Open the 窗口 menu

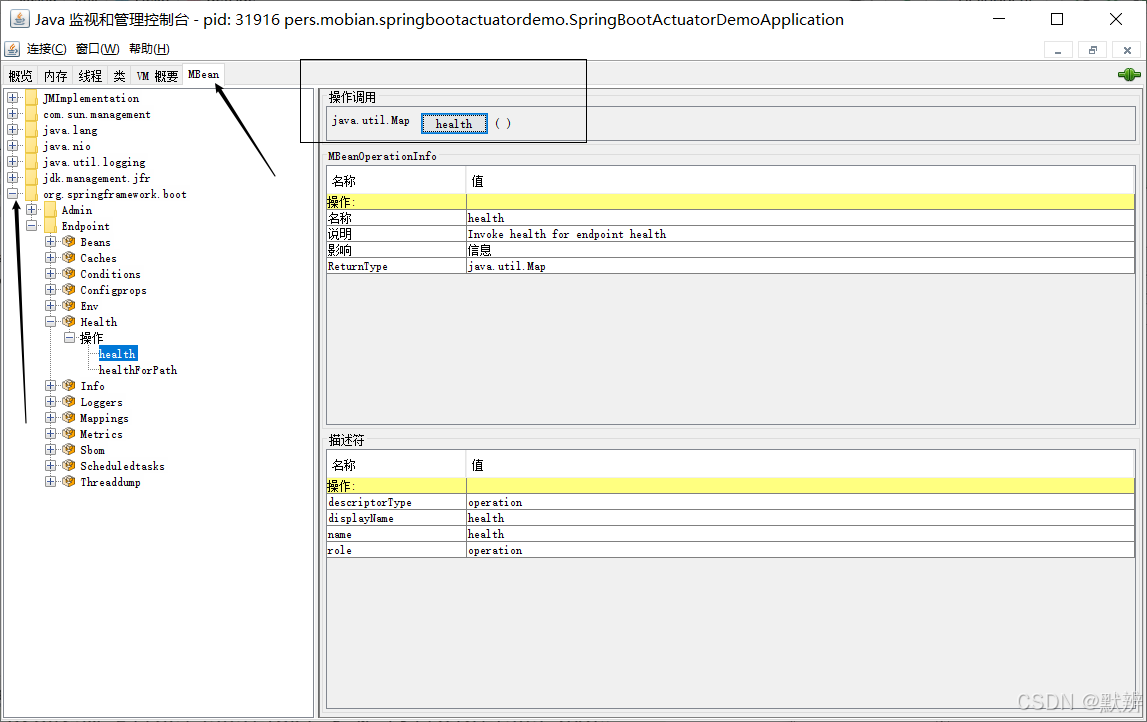point(95,48)
